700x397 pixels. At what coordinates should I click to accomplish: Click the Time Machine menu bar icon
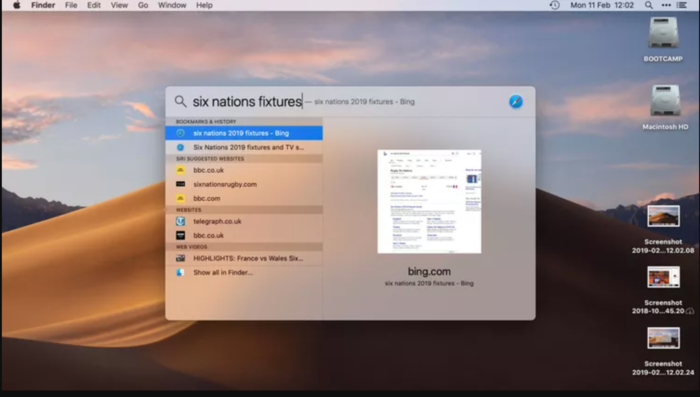tap(554, 5)
